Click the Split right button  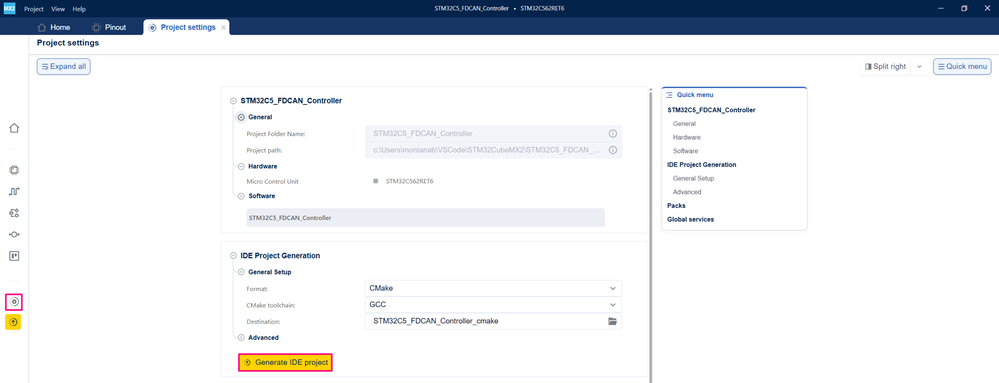[886, 66]
